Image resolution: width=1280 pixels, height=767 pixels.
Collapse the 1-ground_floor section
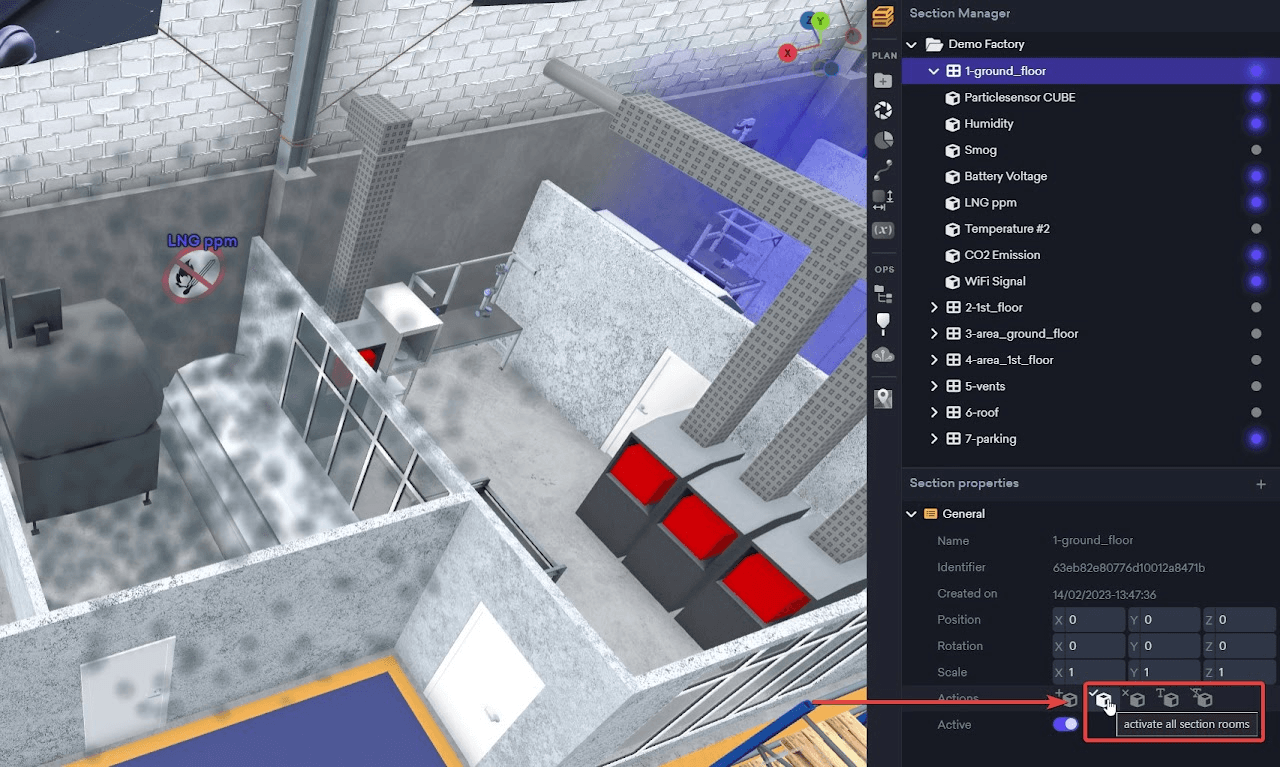click(x=934, y=71)
